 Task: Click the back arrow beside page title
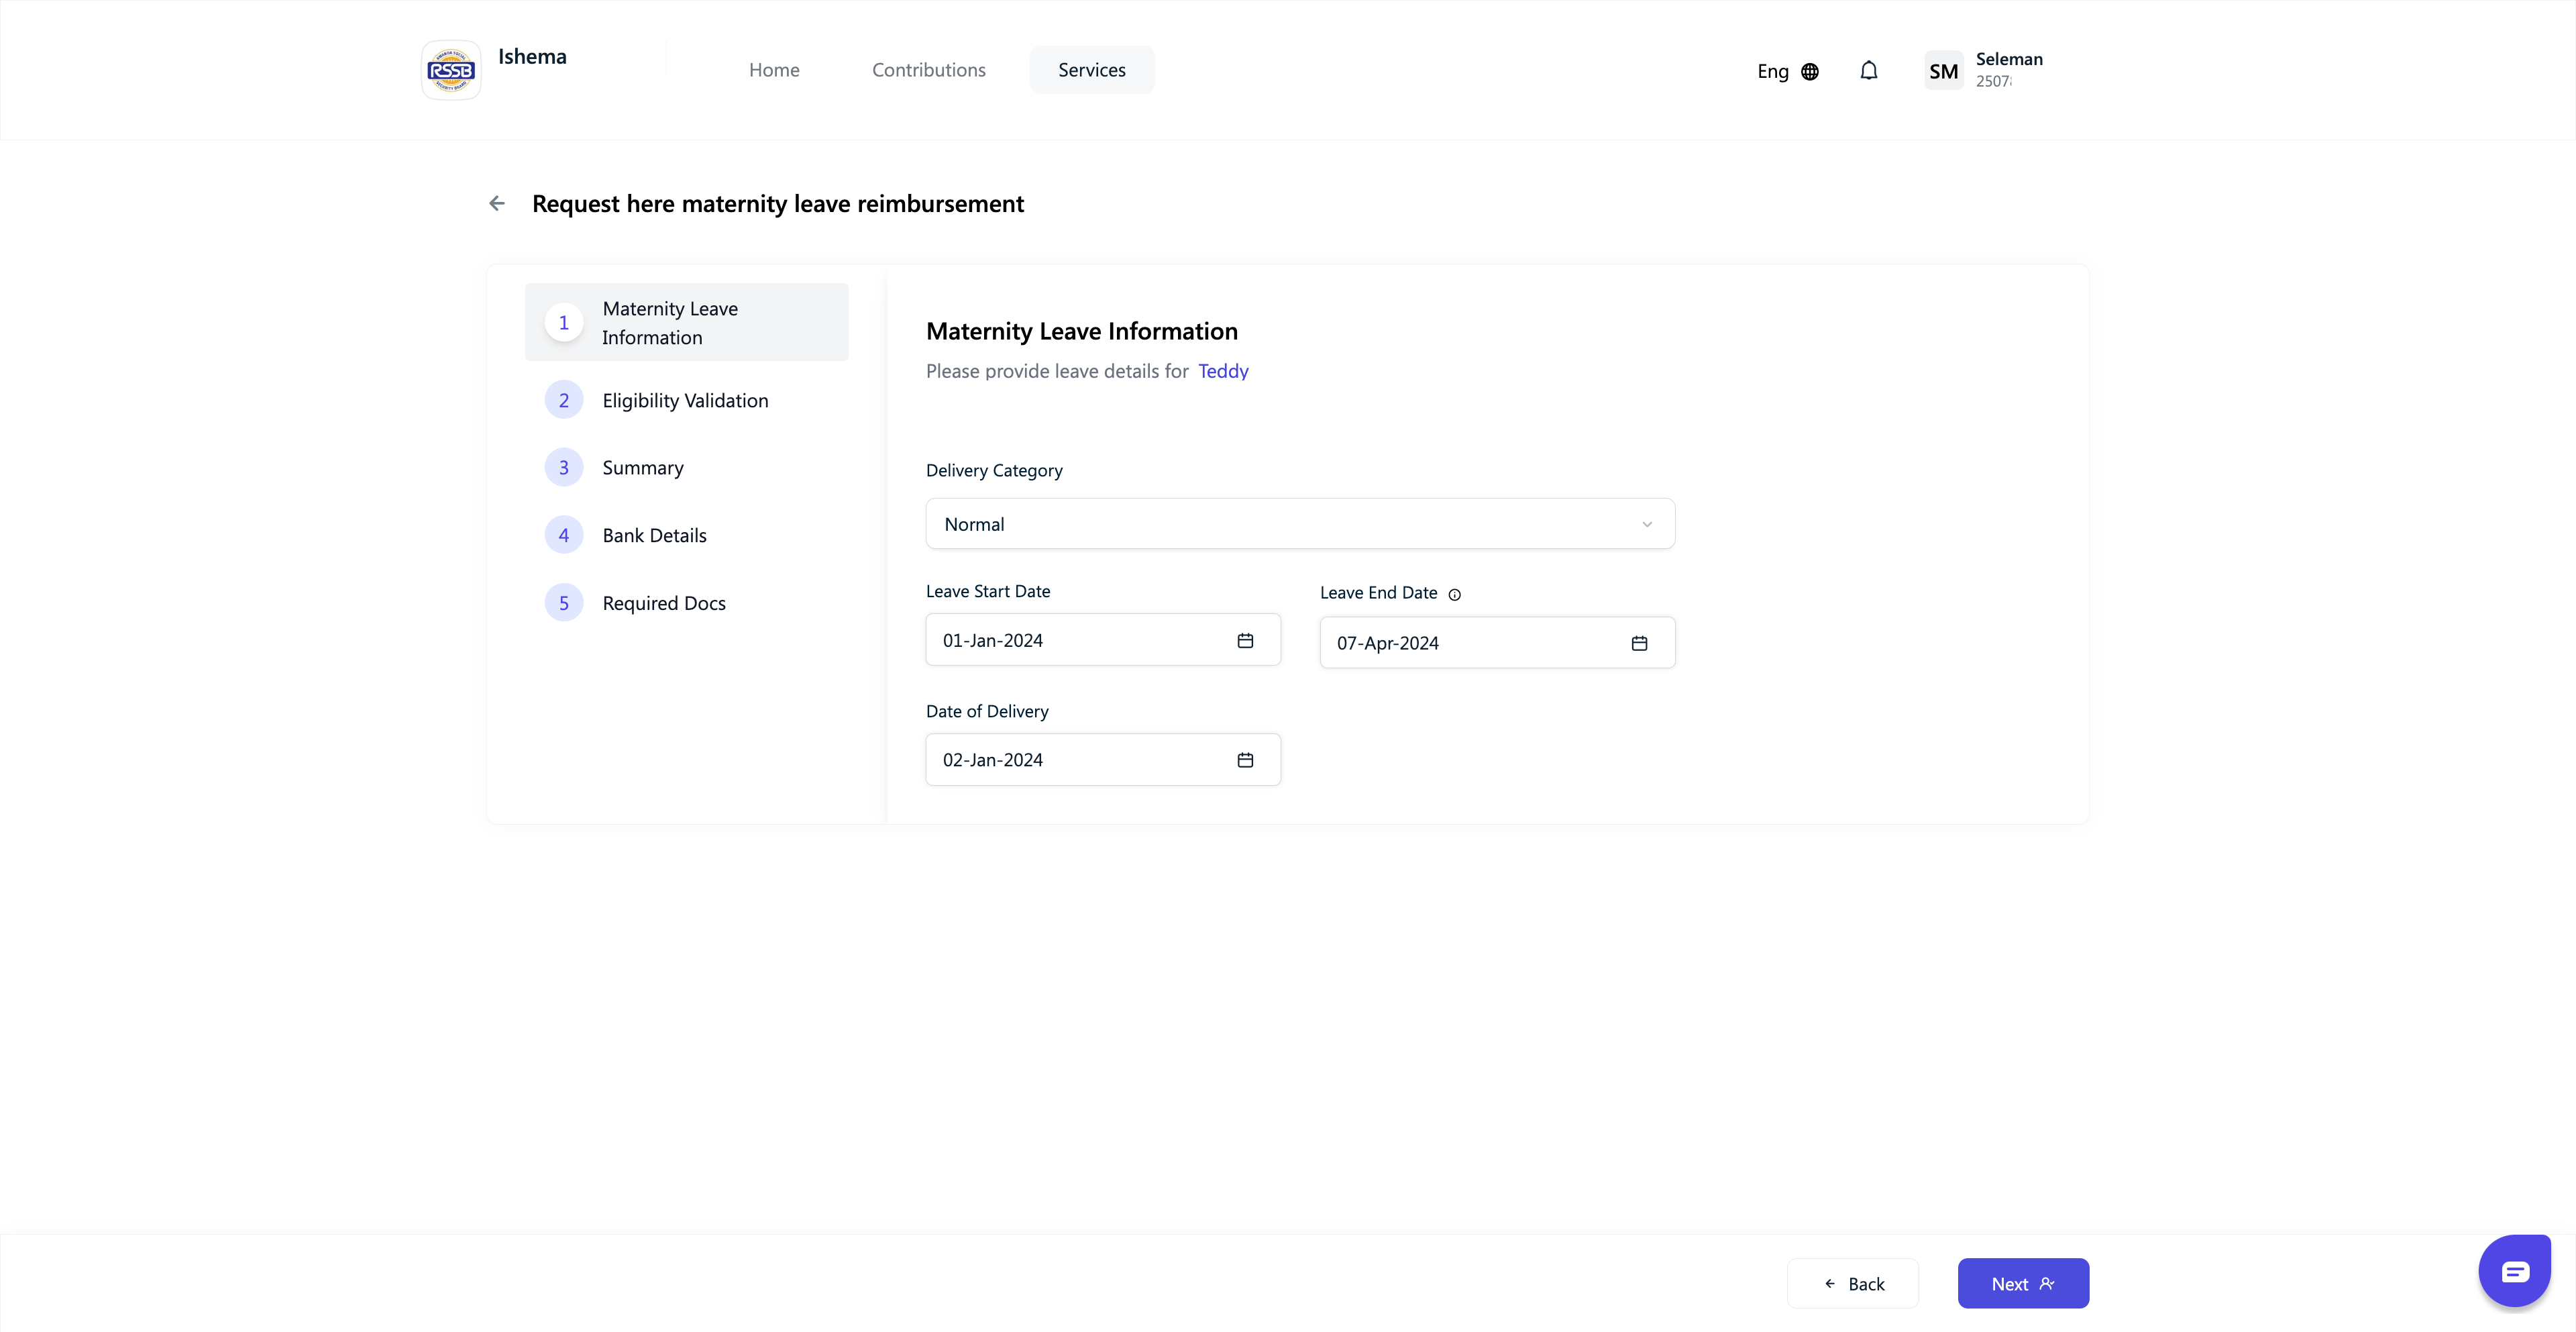(497, 204)
